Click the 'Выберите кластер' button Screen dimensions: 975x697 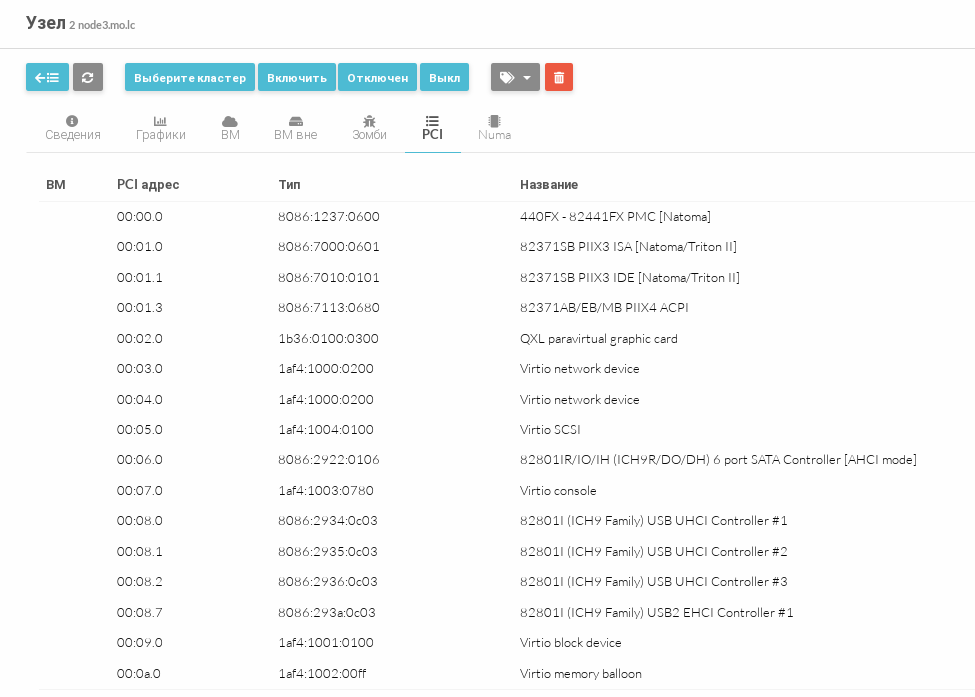pyautogui.click(x=190, y=77)
